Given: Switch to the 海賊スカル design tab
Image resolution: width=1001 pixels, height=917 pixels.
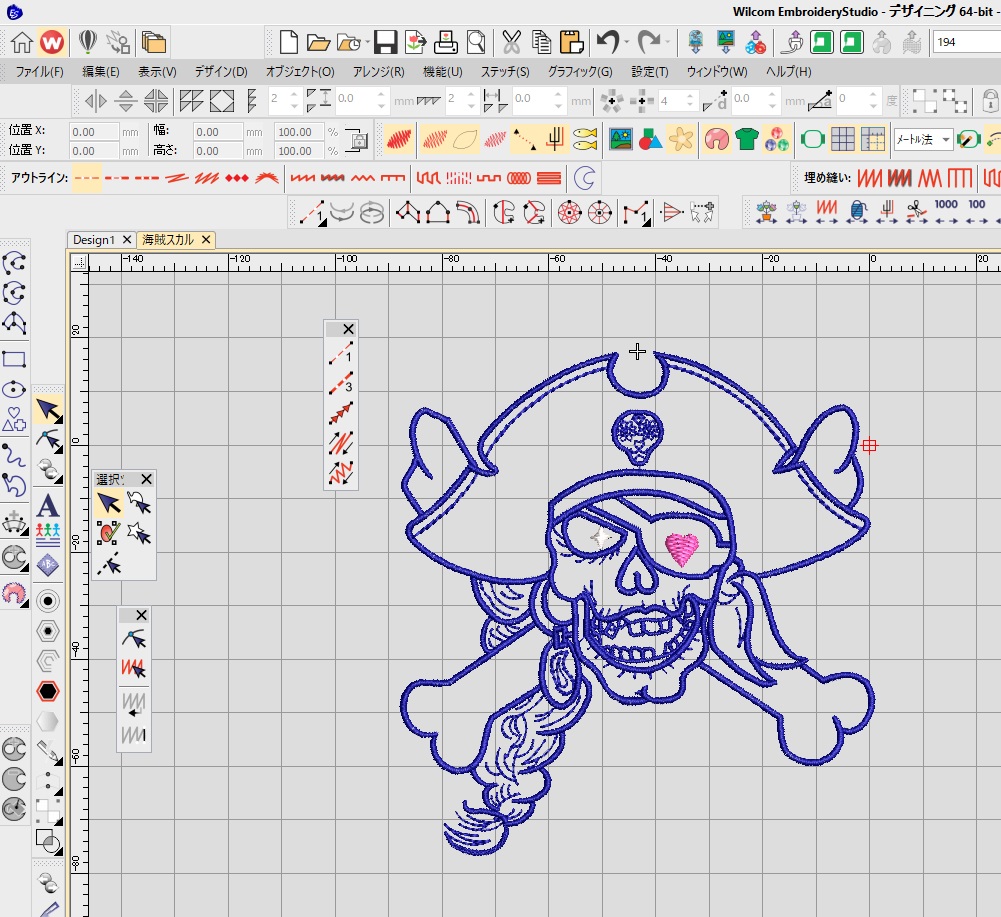Looking at the screenshot, I should click(x=168, y=239).
